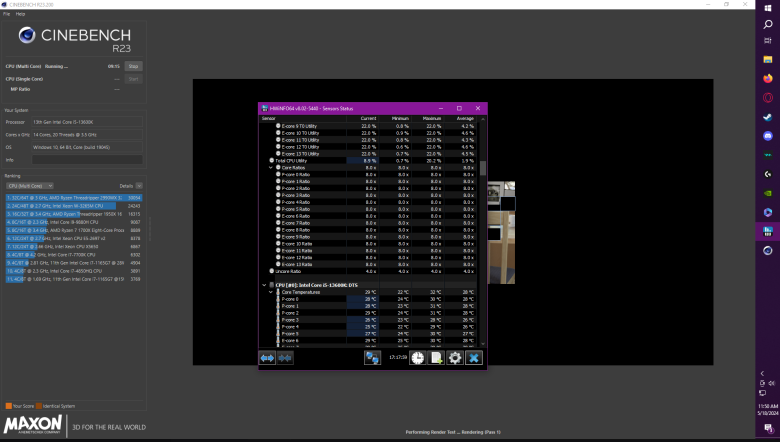Collapse the Core Ratios group
The width and height of the screenshot is (780, 442).
pos(271,168)
